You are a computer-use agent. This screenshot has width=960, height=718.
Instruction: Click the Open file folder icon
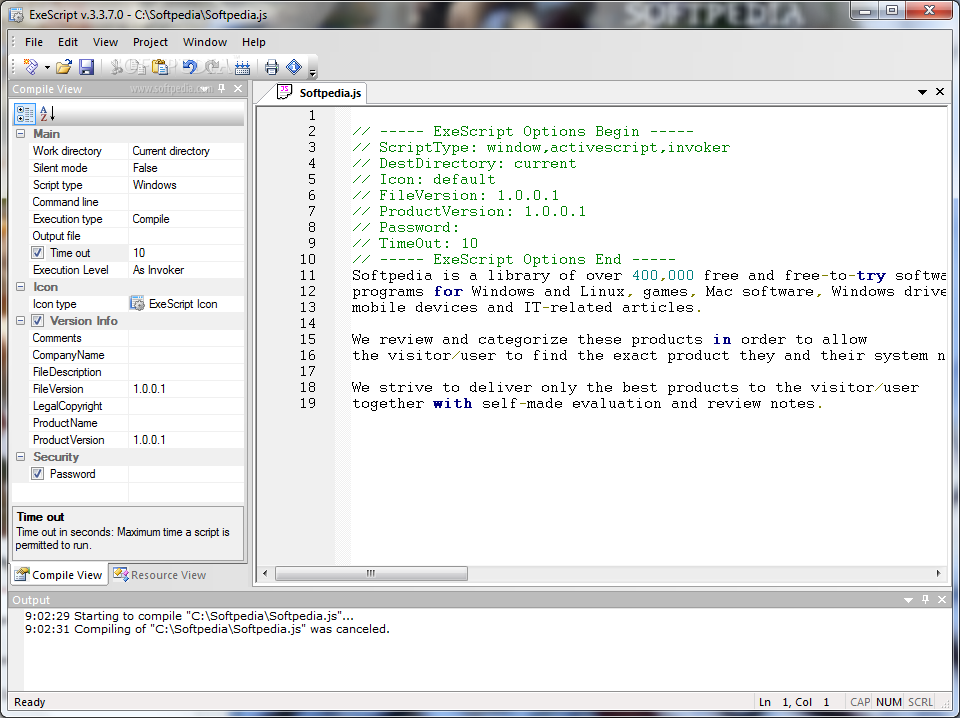point(64,67)
